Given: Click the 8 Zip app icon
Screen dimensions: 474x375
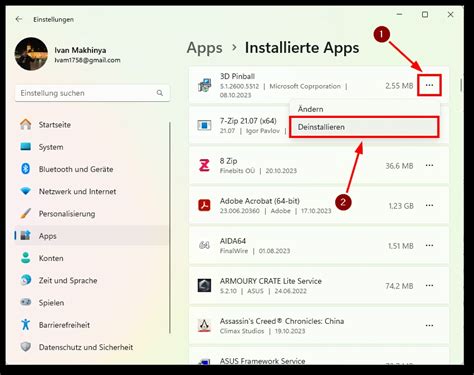Looking at the screenshot, I should 204,165.
